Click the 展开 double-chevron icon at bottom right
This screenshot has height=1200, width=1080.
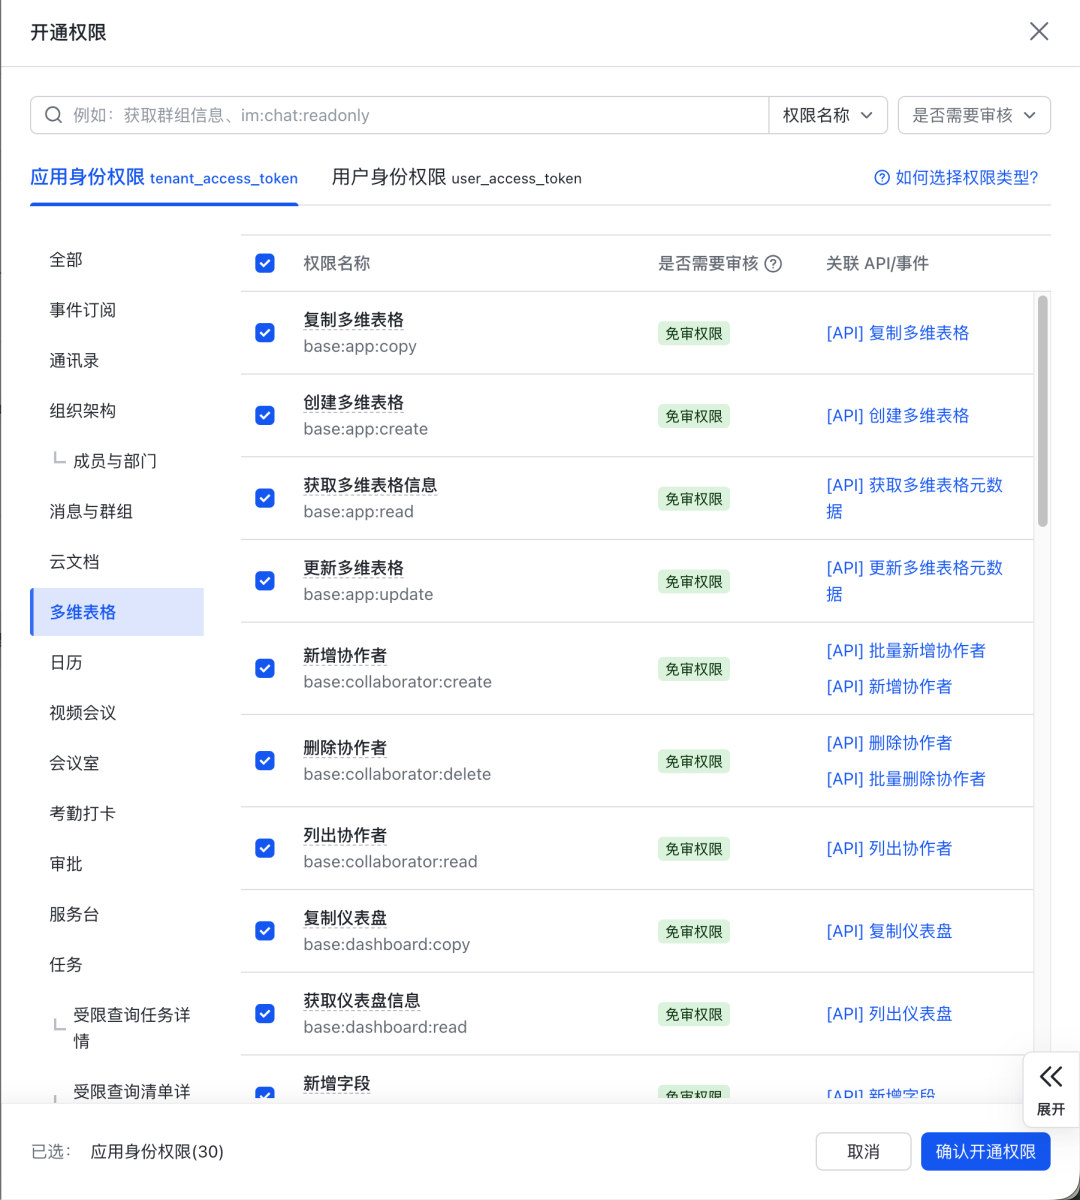pos(1050,1077)
